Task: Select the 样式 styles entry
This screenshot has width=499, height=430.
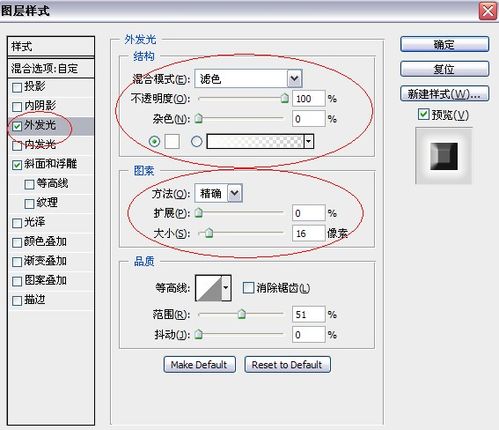Action: (x=51, y=46)
